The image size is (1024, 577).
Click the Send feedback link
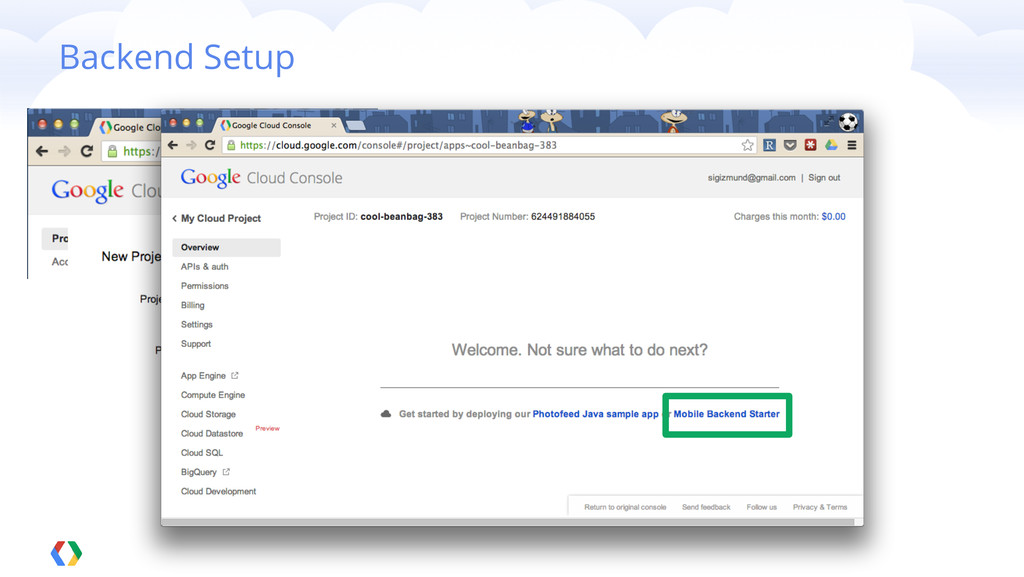[x=706, y=507]
